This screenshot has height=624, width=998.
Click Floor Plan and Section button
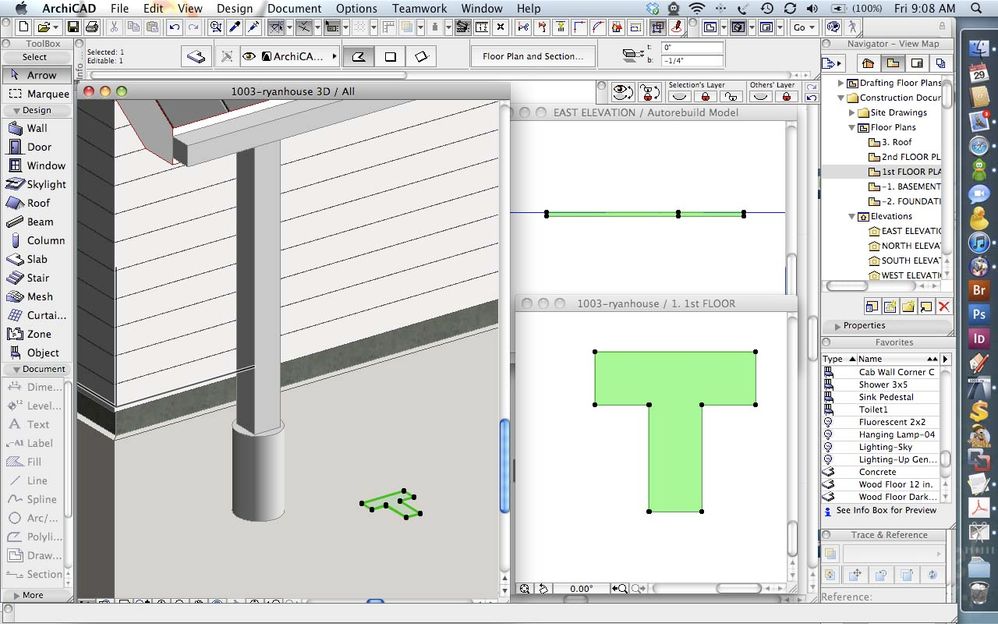tap(532, 57)
